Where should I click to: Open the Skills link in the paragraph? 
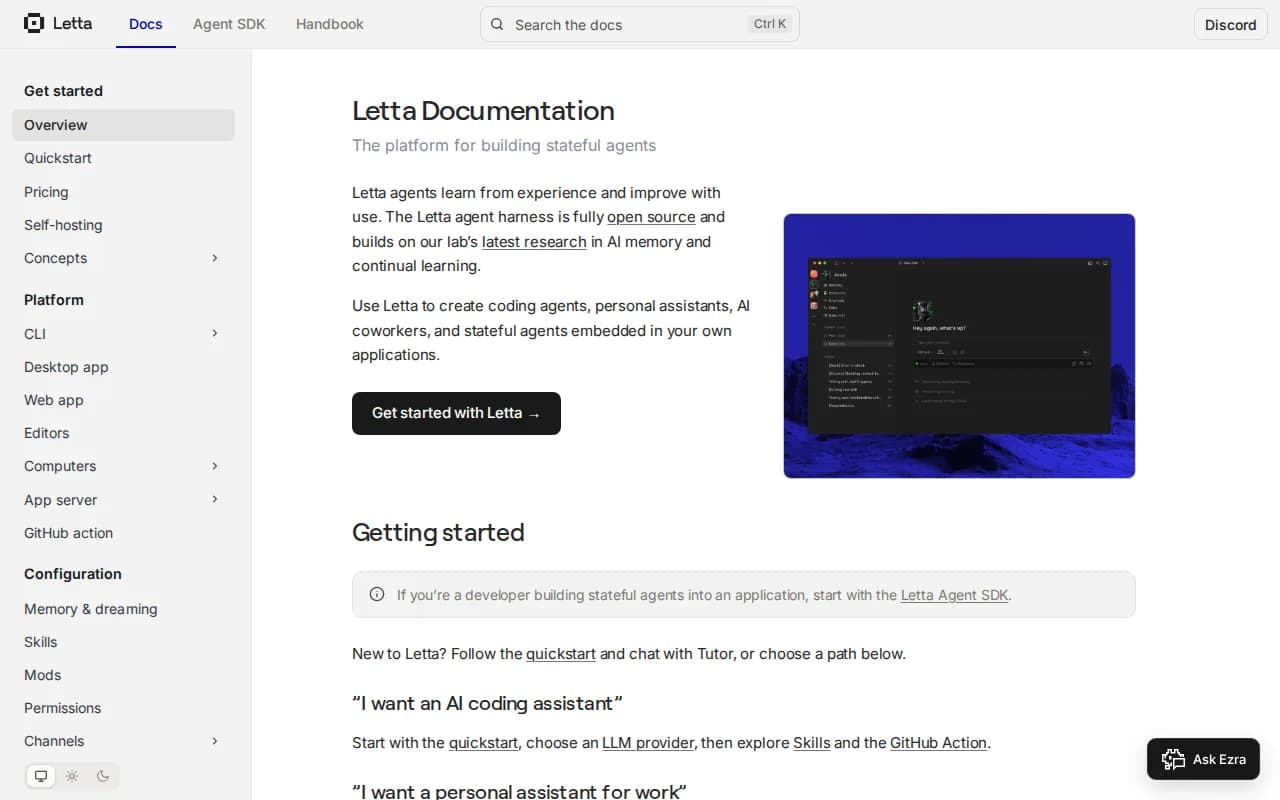coord(812,743)
